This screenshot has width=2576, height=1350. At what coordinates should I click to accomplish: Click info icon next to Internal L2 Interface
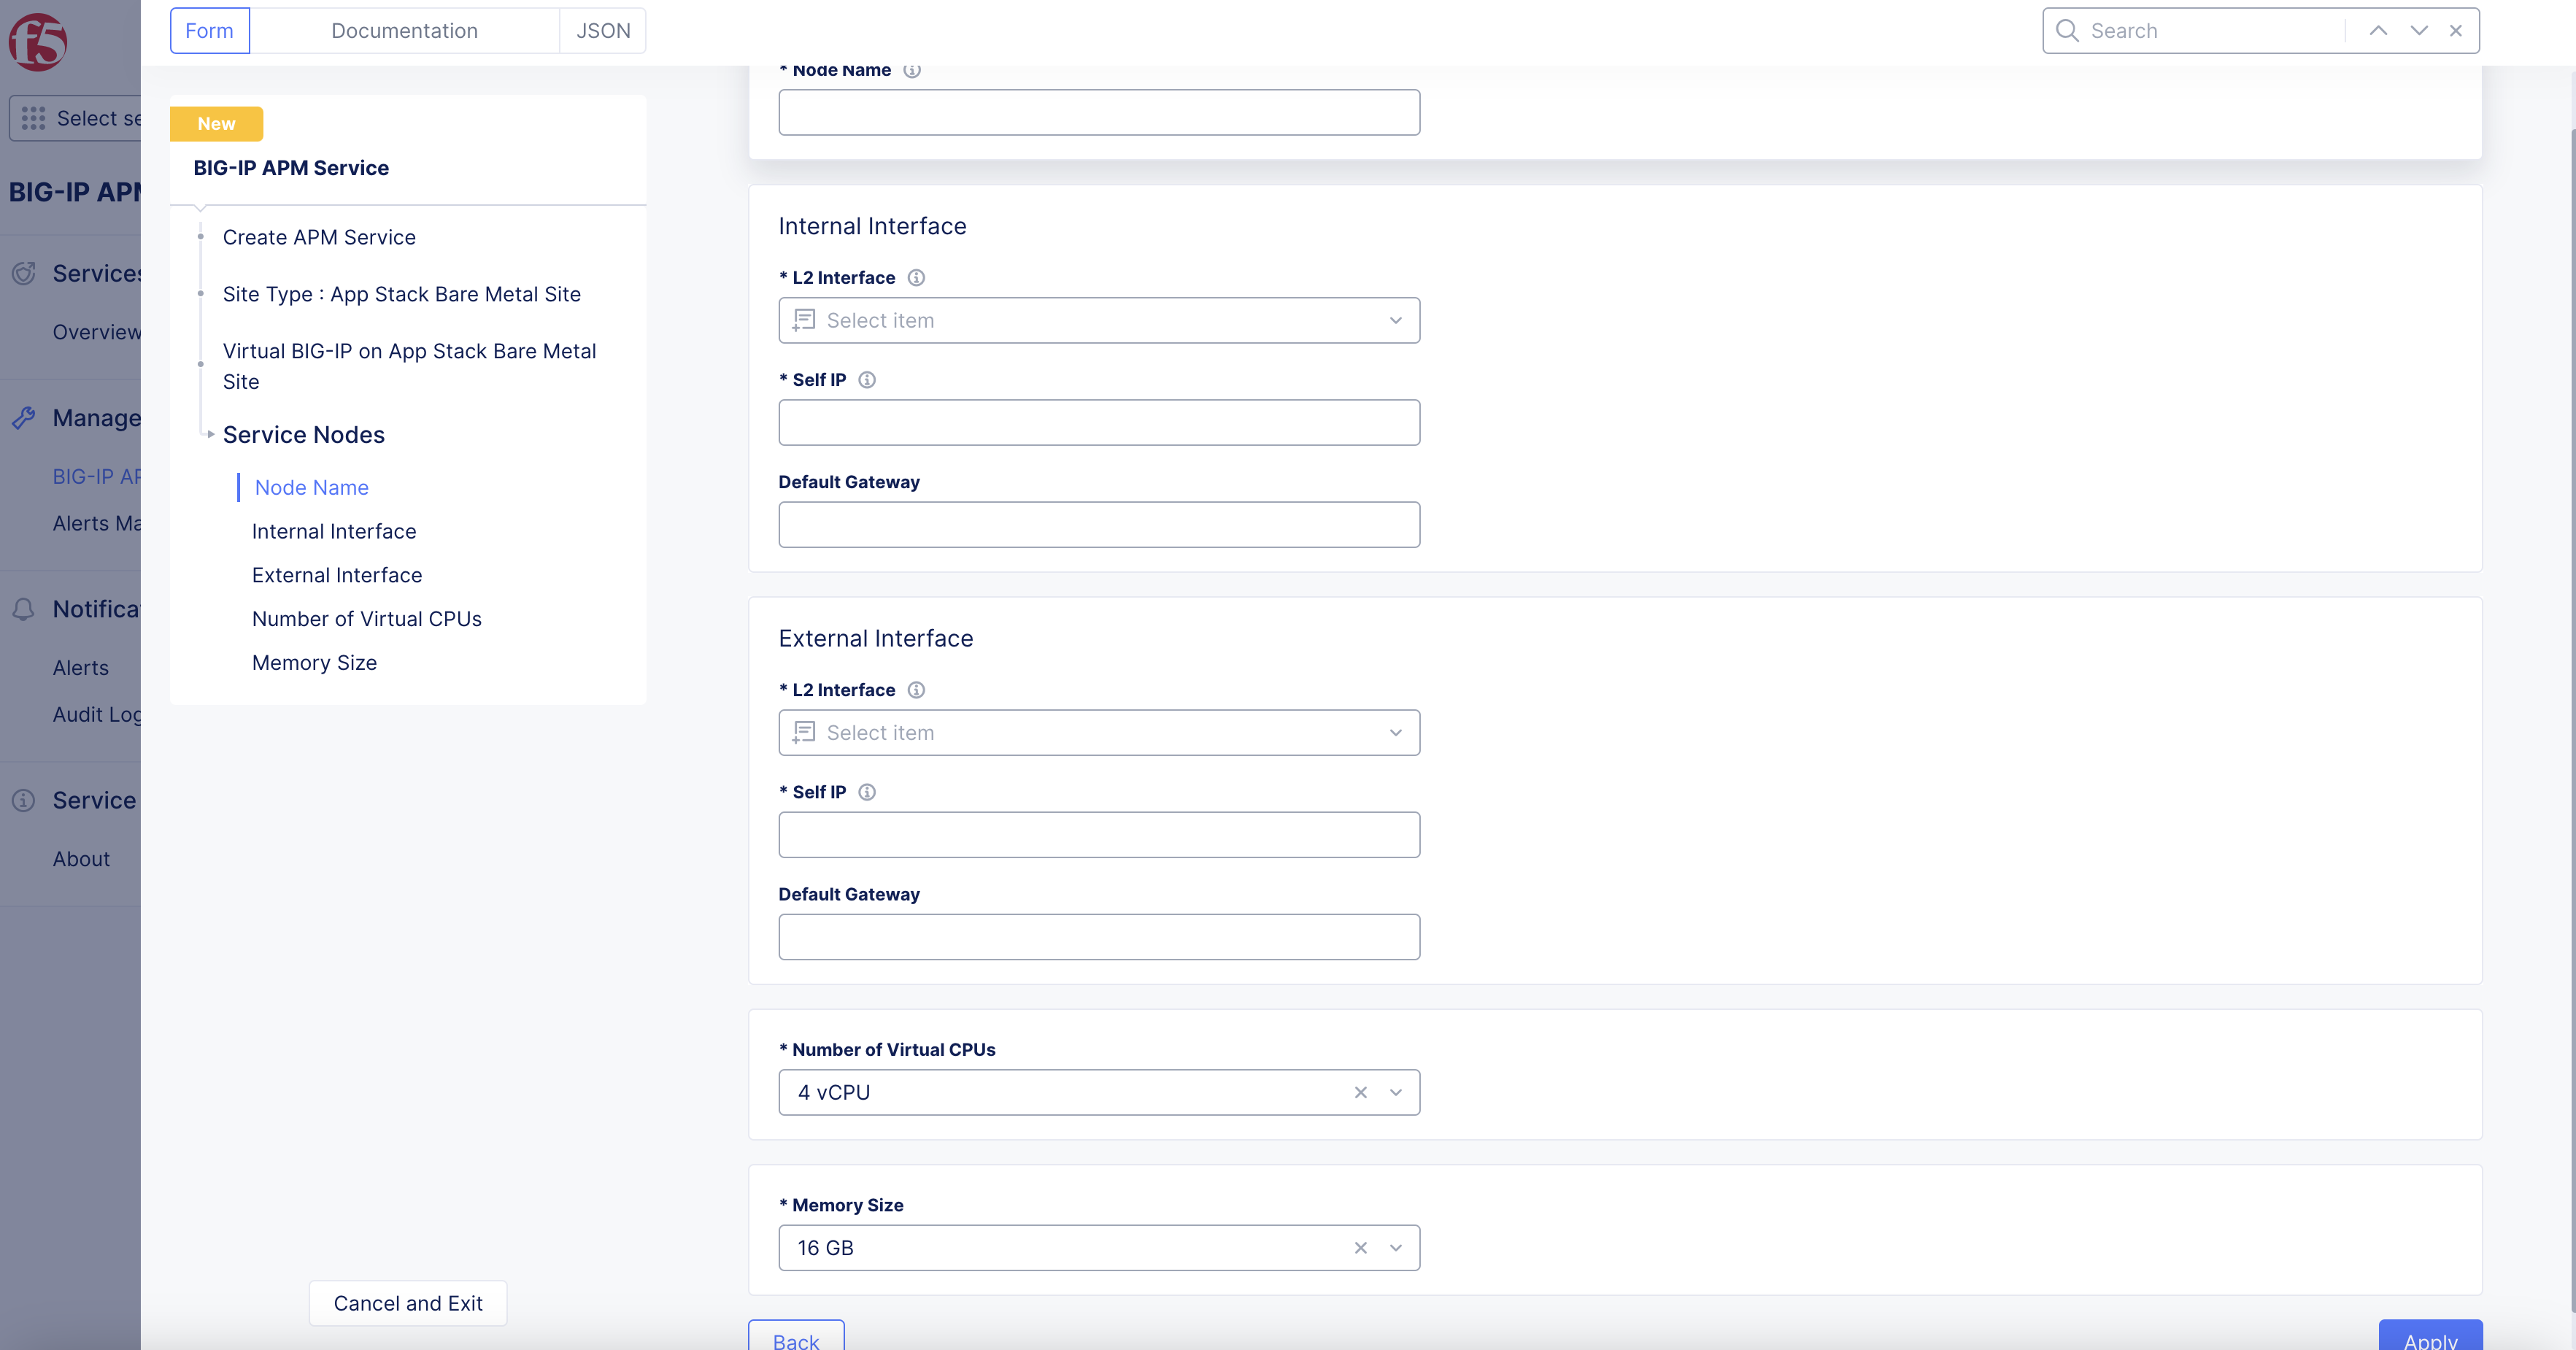pos(915,278)
